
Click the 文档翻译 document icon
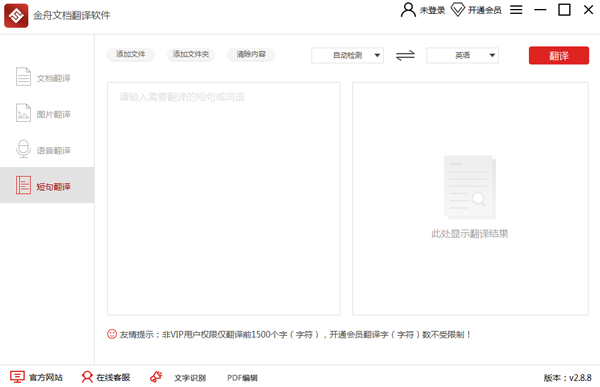click(23, 77)
